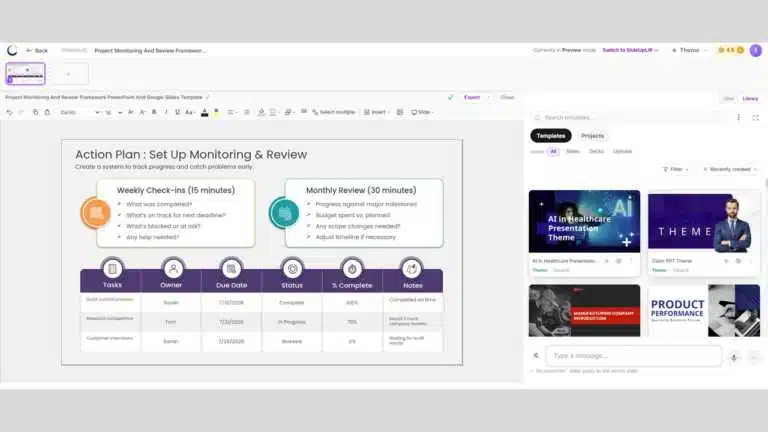Screen dimensions: 768x432
Task: Open the yellow text highlight color
Action: [216, 112]
